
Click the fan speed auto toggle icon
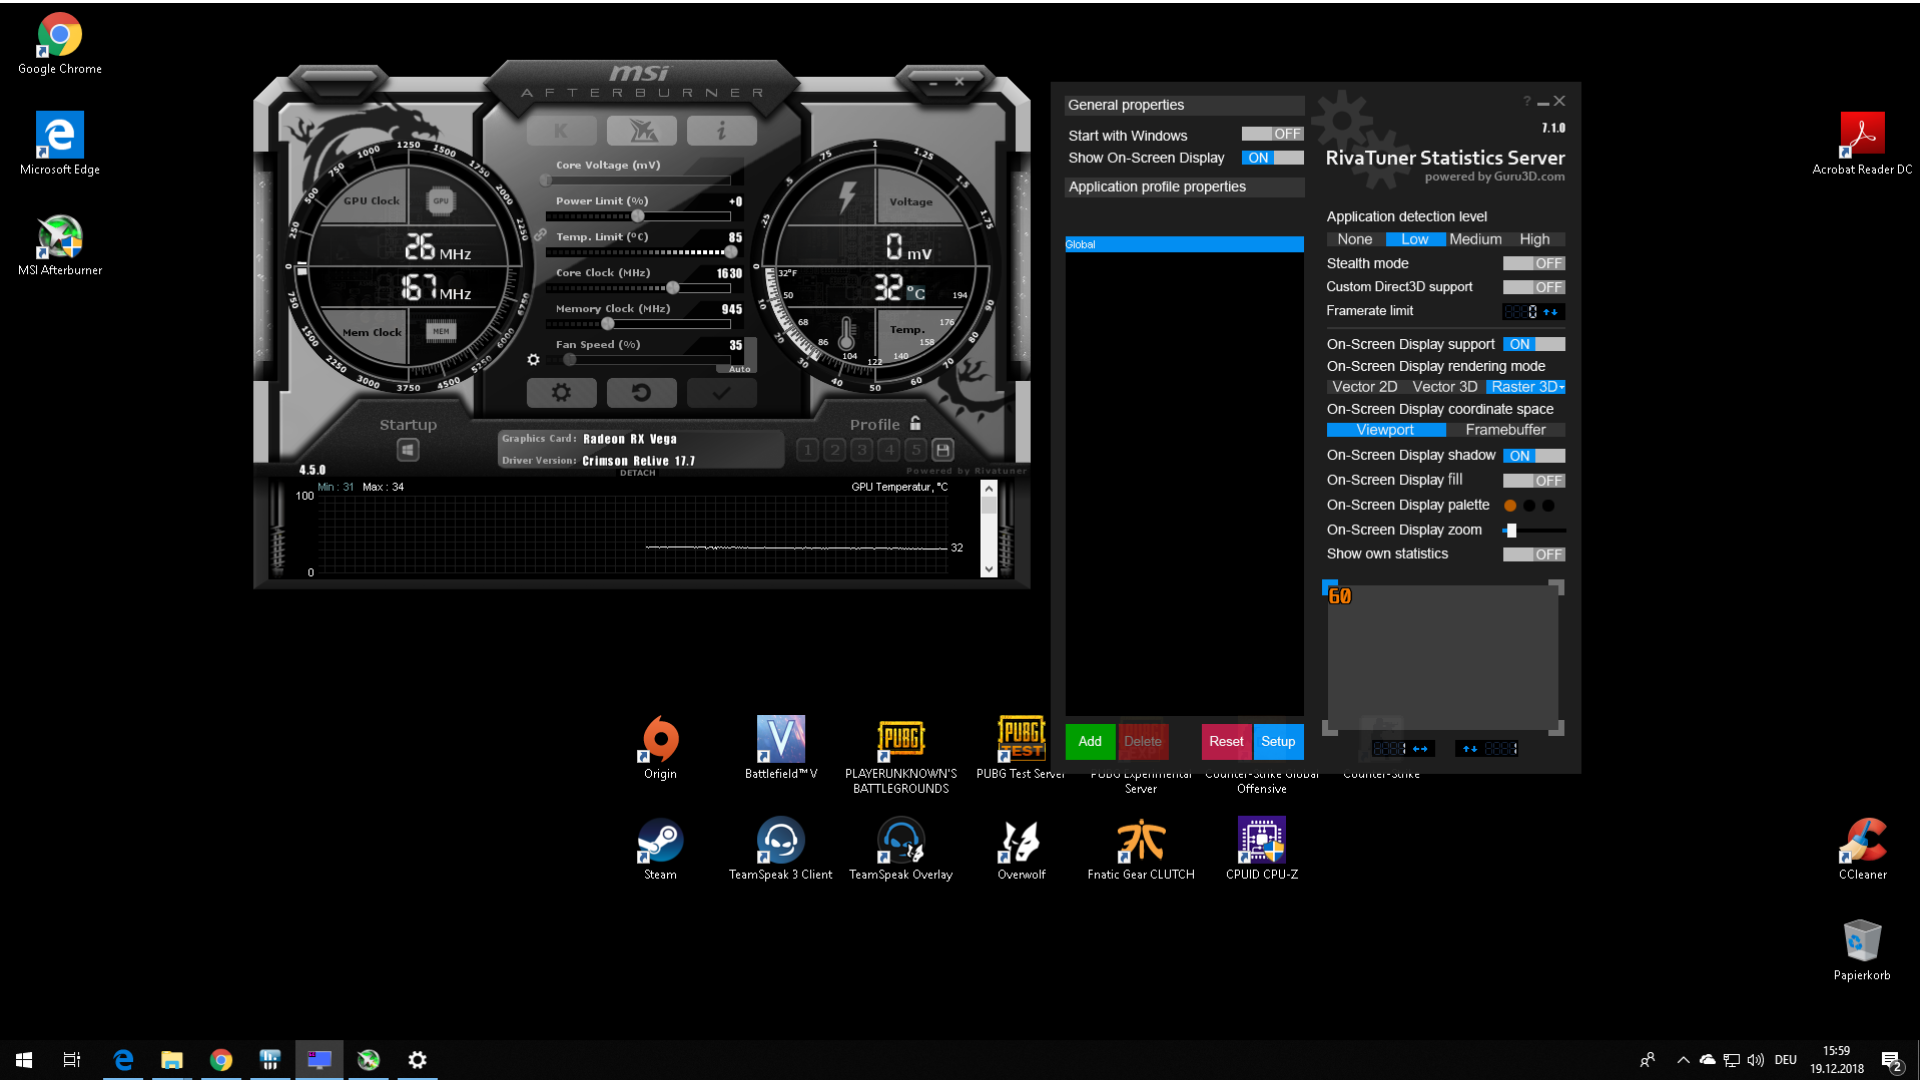coord(740,368)
